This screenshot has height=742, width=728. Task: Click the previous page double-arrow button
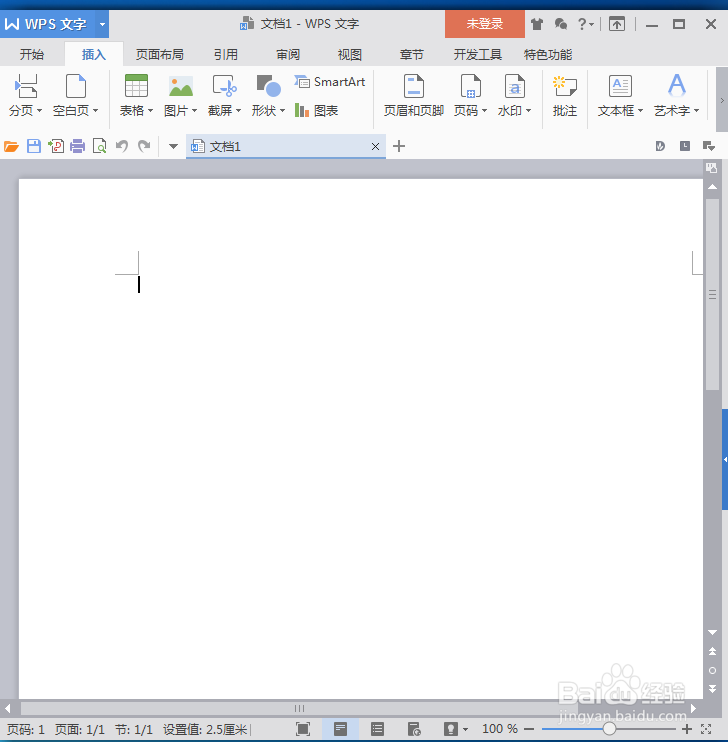click(712, 652)
